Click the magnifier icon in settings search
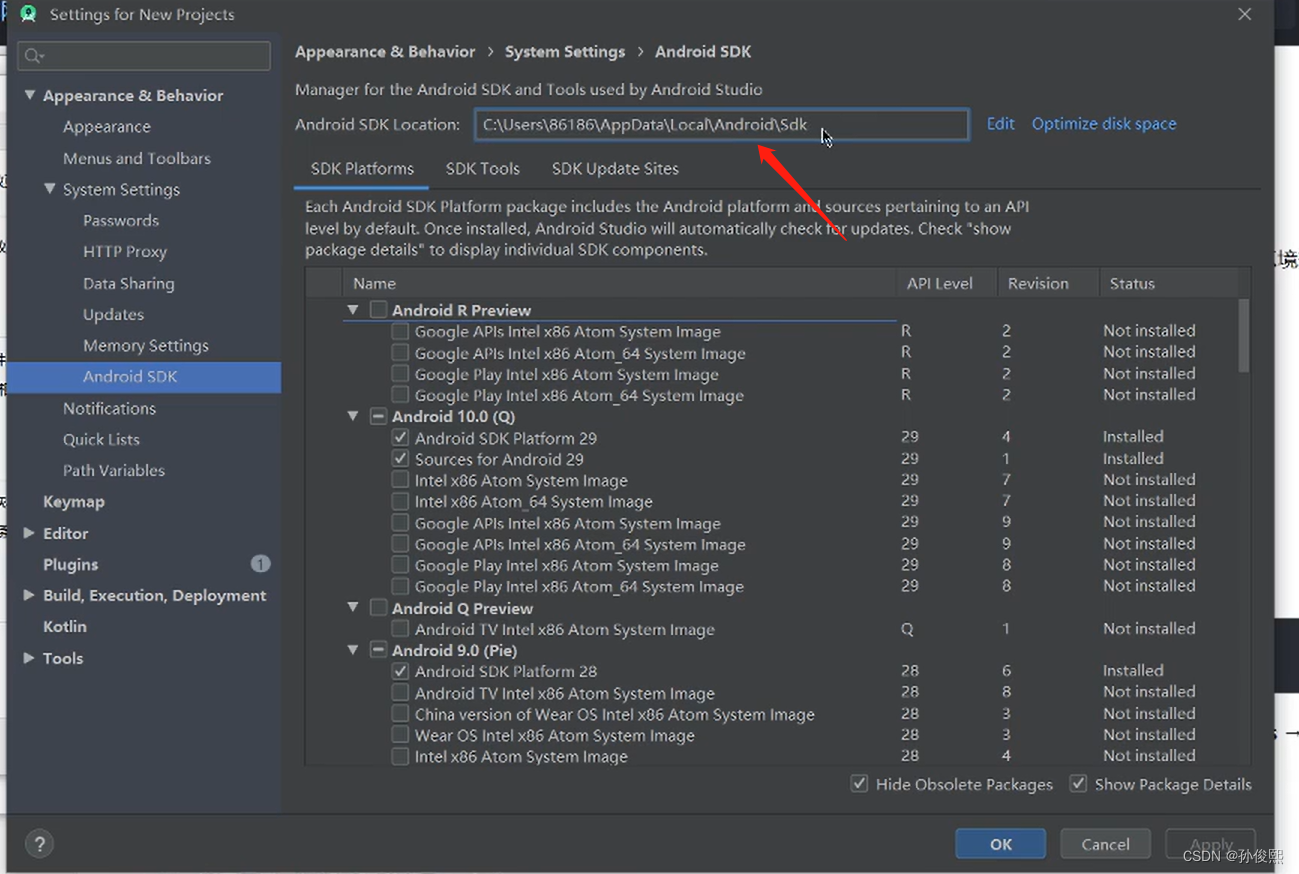This screenshot has height=874, width=1299. click(34, 56)
